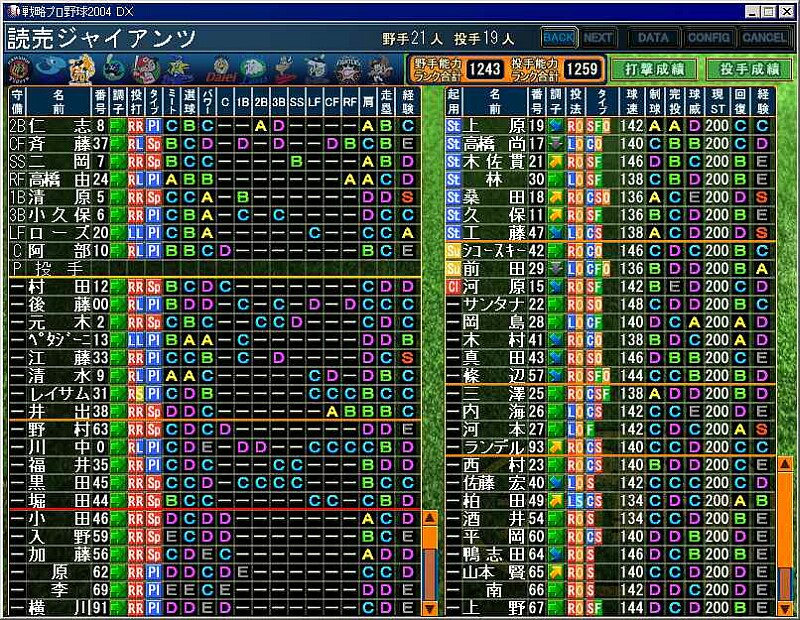Click the pitcher ability total 1259
This screenshot has width=800, height=620.
pos(582,69)
